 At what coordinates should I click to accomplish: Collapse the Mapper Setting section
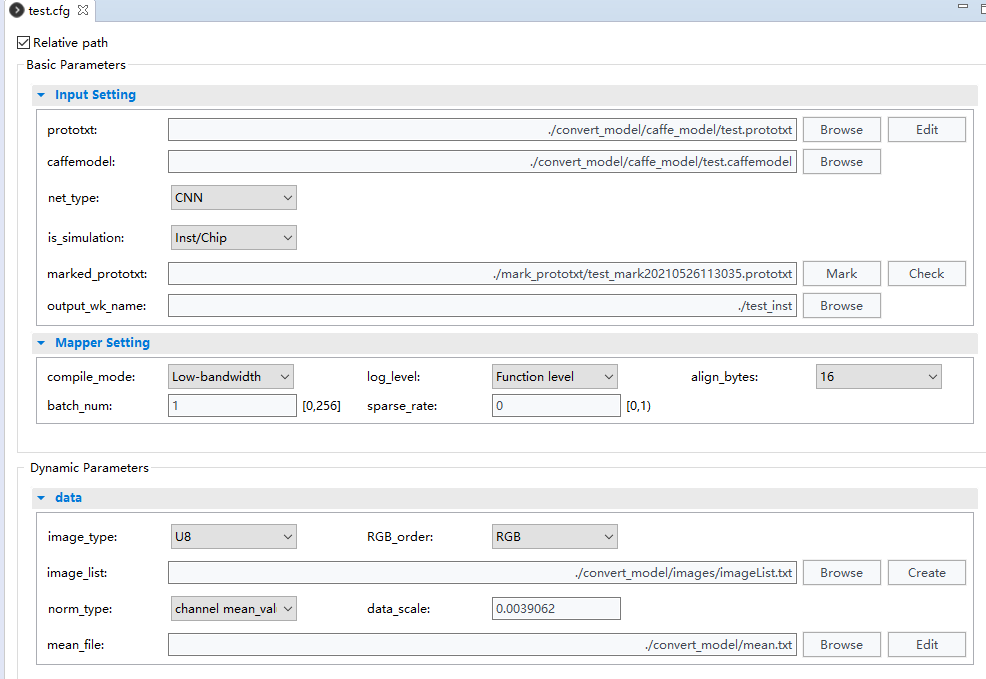[41, 343]
